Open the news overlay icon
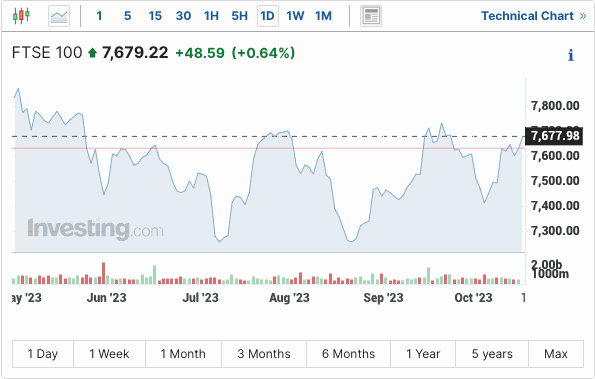The height and width of the screenshot is (379, 595). pyautogui.click(x=371, y=16)
